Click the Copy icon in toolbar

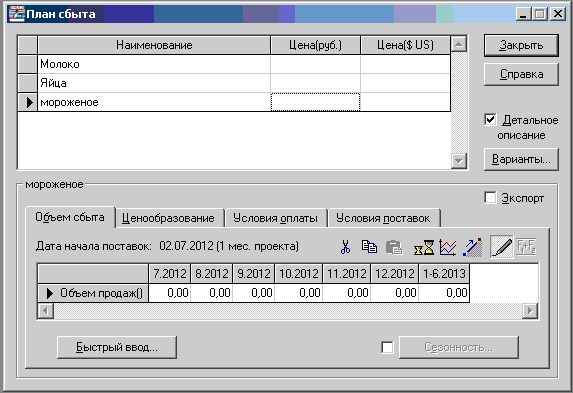[369, 247]
